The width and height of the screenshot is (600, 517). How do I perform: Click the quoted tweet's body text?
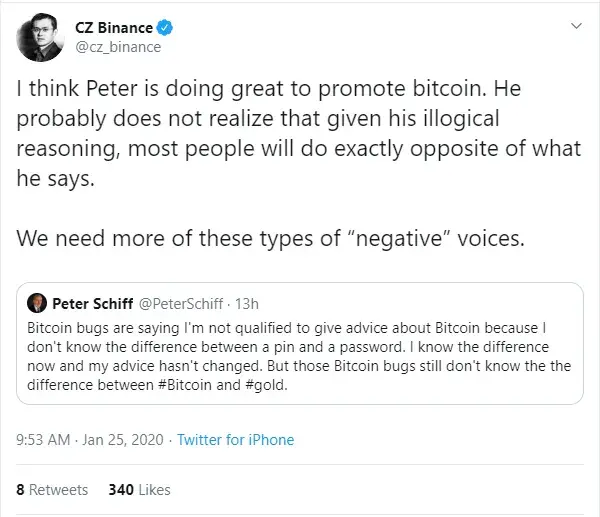pyautogui.click(x=299, y=355)
